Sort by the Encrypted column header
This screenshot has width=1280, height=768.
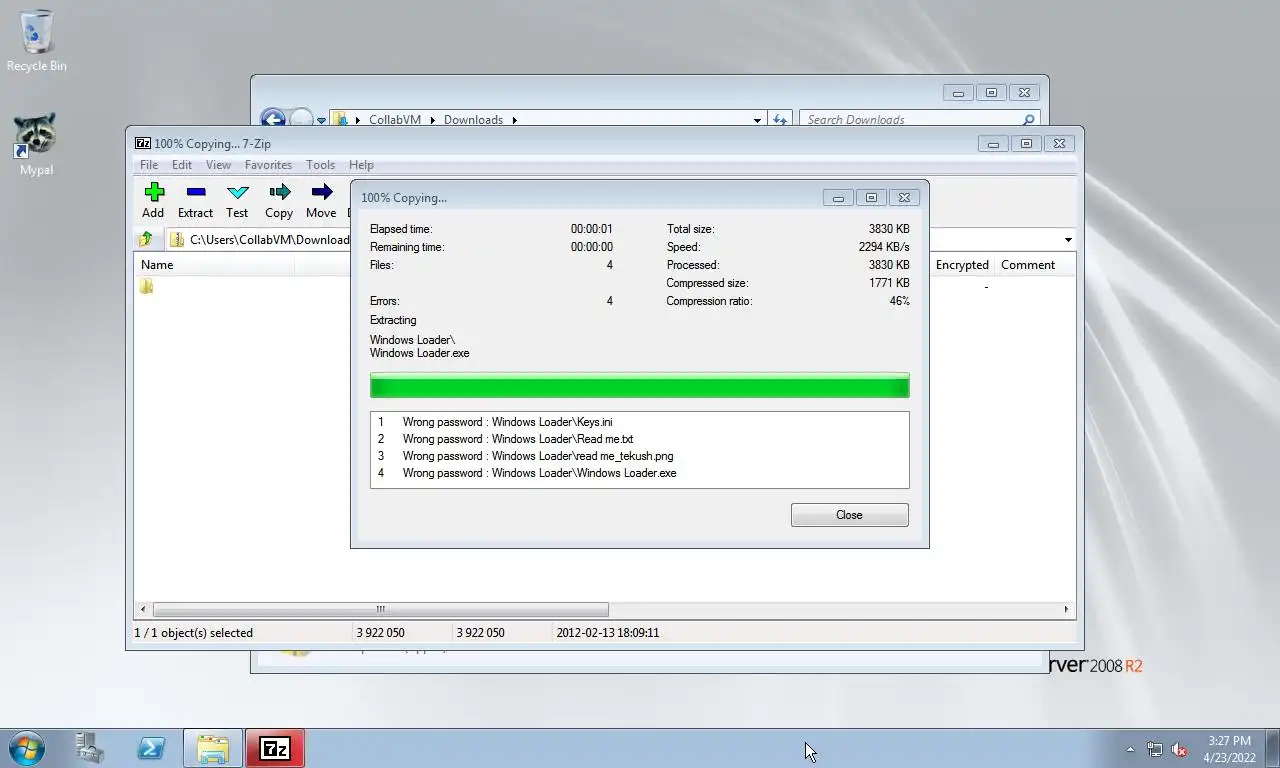click(962, 265)
